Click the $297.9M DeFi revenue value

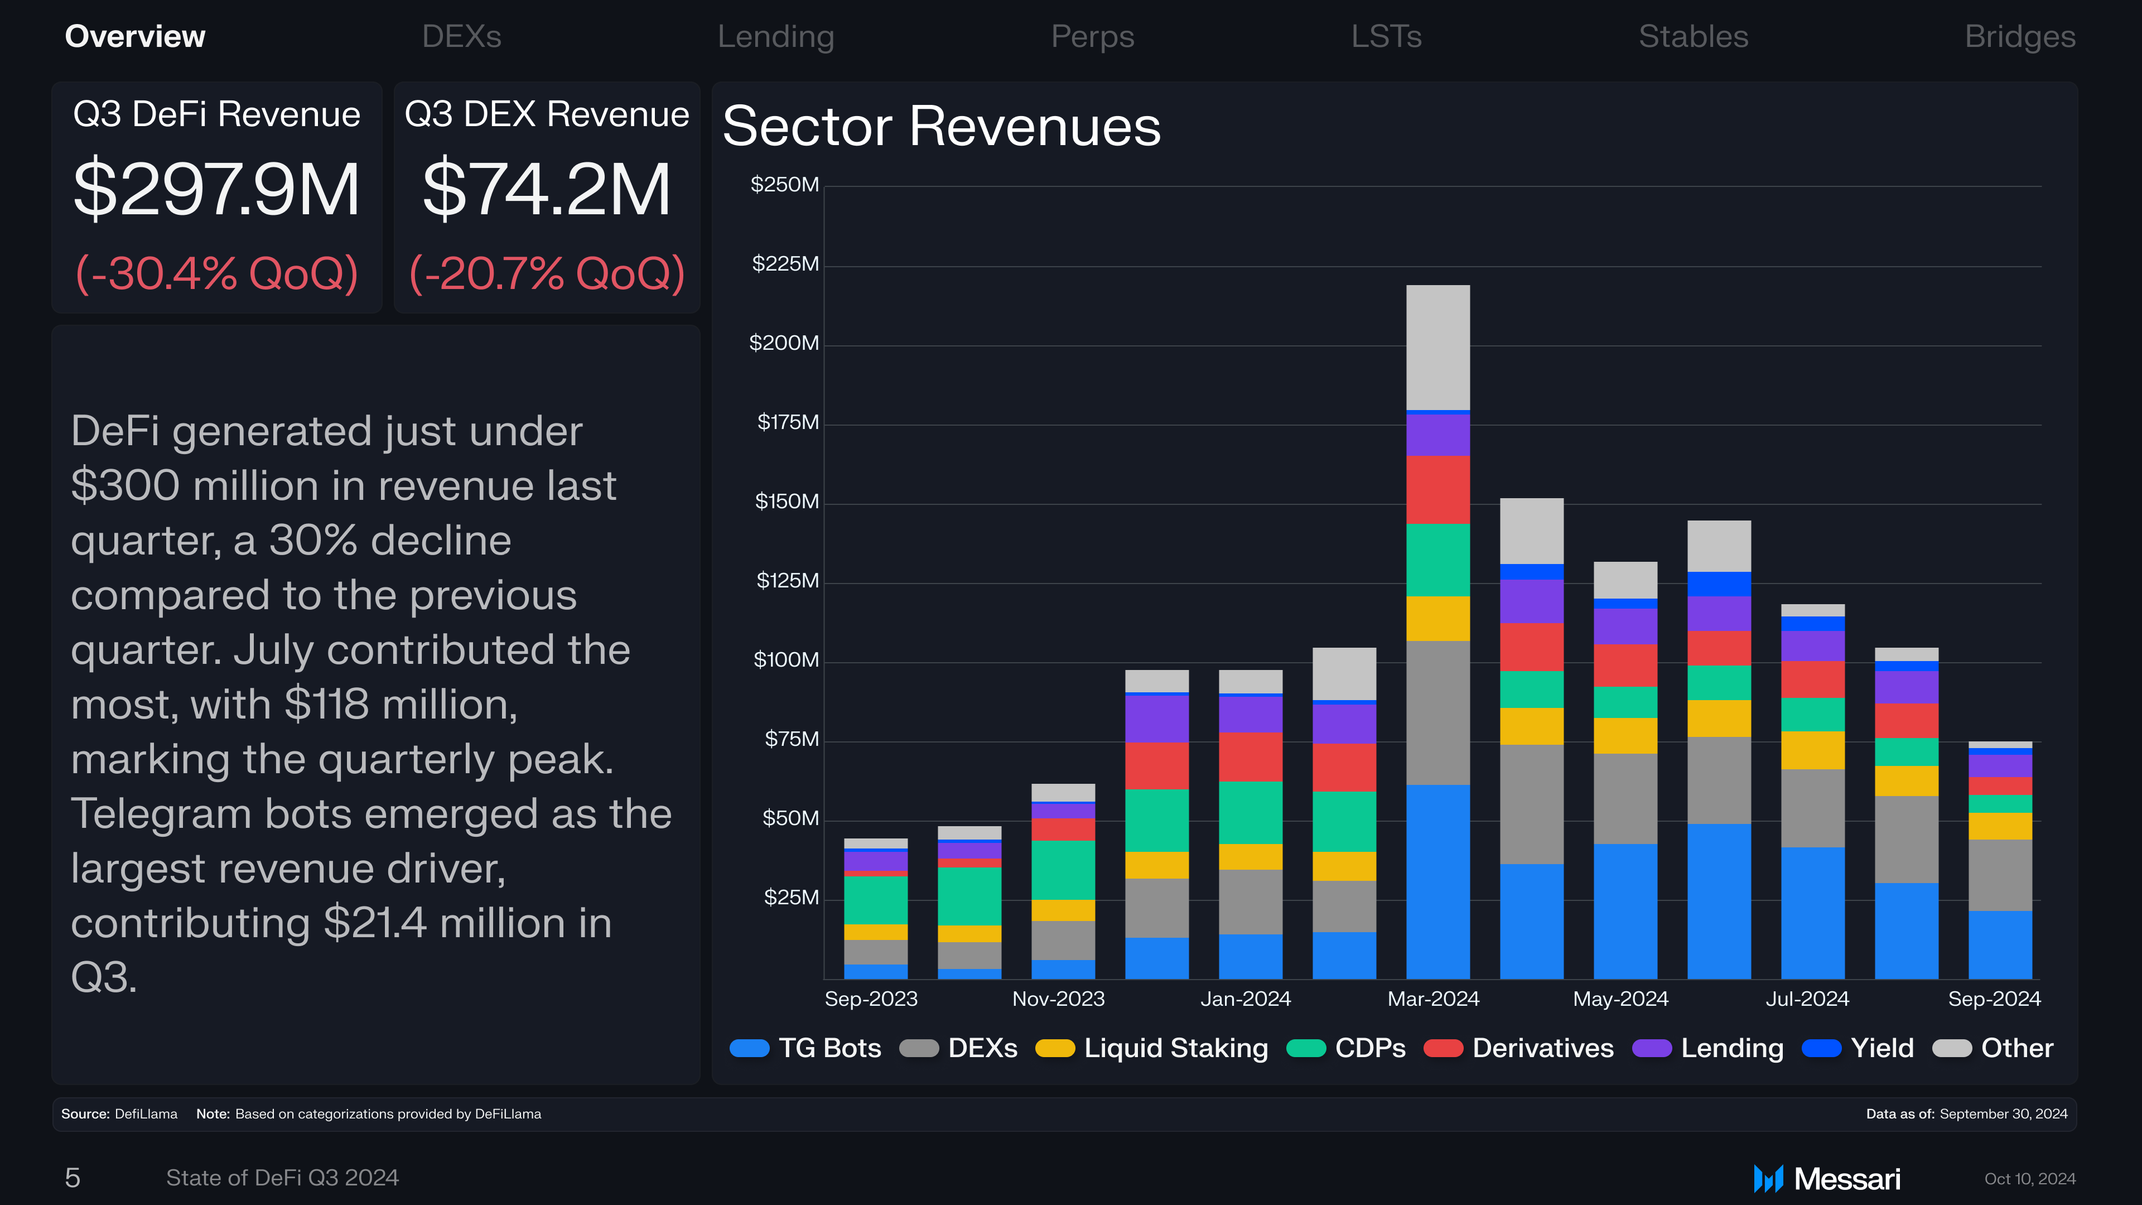(x=217, y=189)
